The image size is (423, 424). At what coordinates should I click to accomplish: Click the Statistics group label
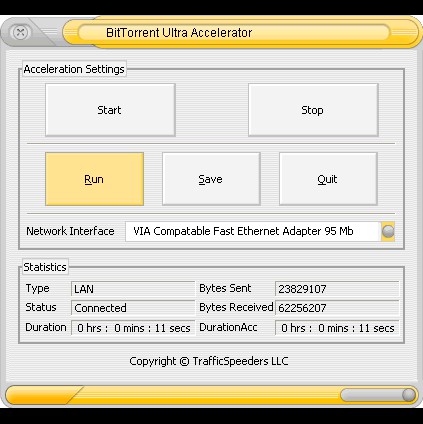point(45,267)
